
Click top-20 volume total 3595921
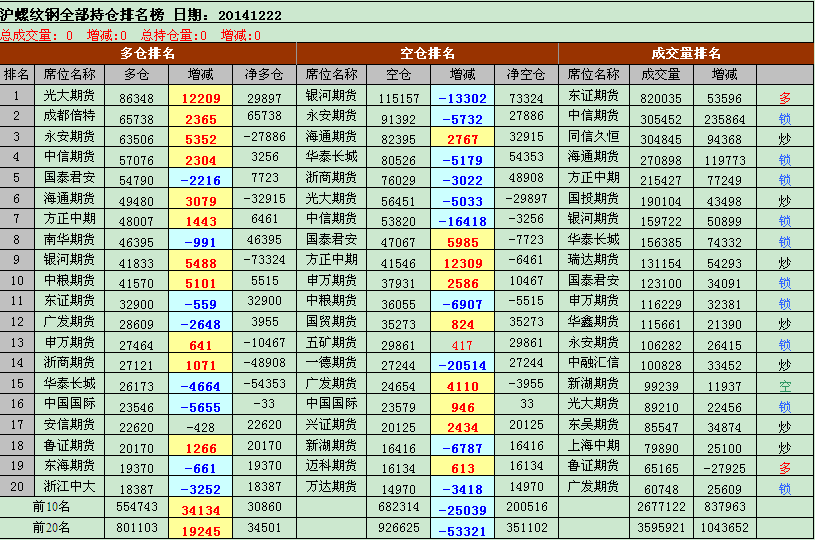point(661,528)
